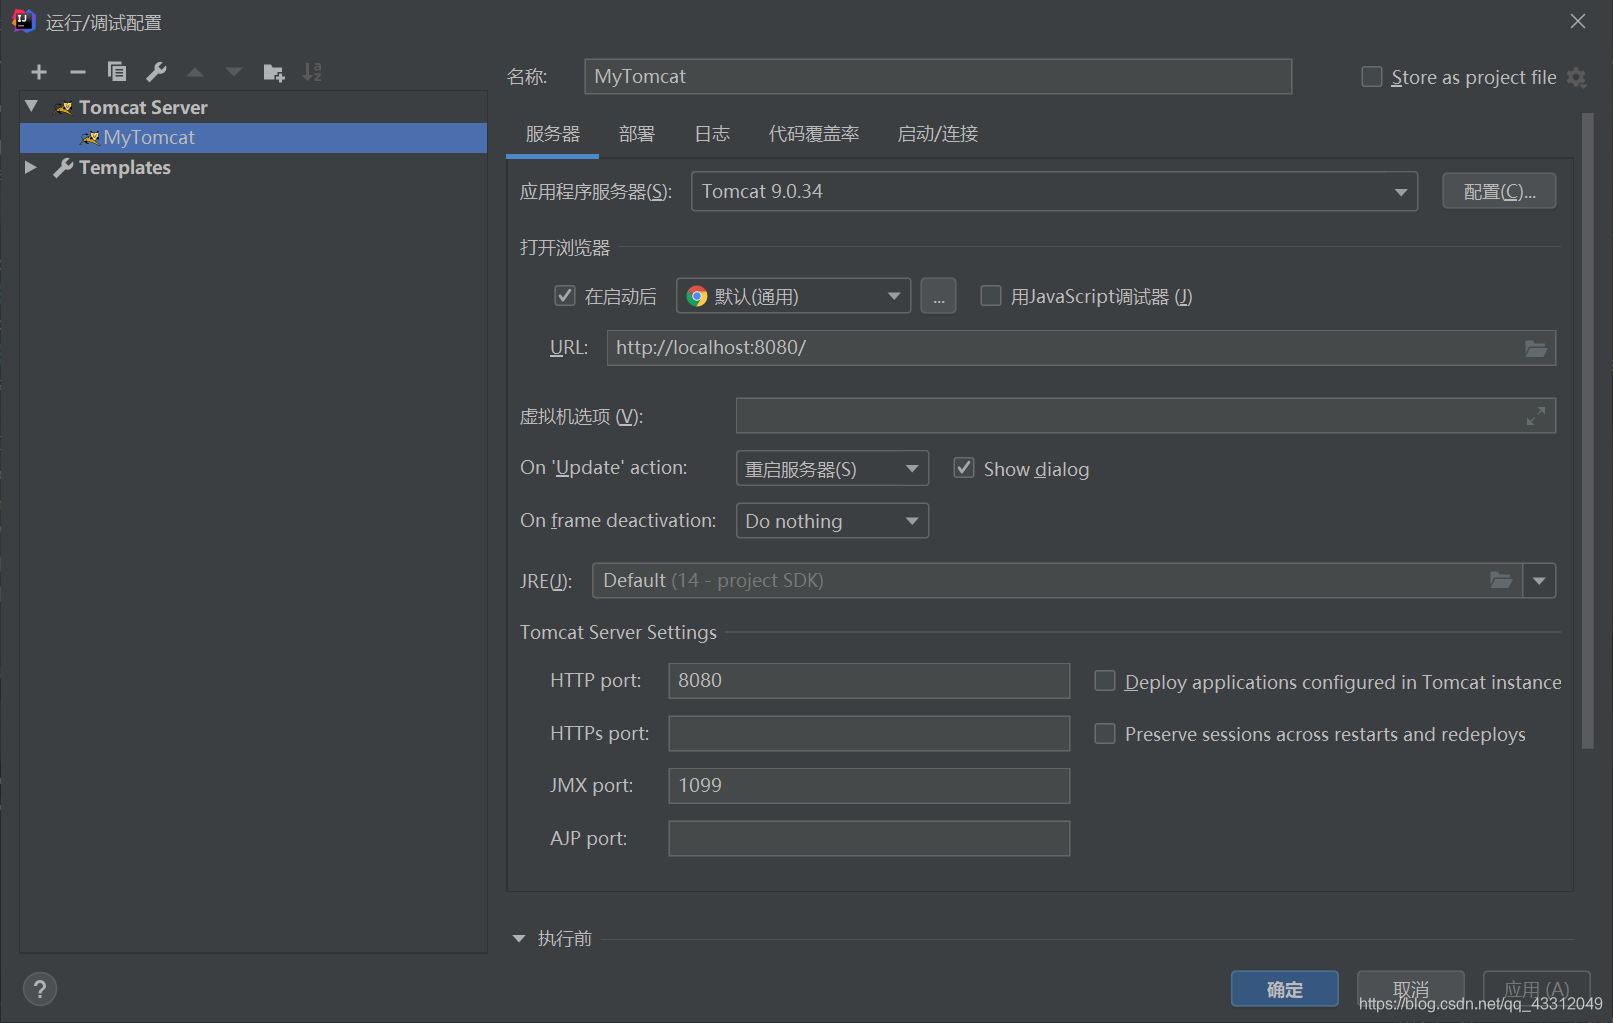Click the 虚拟机选项 VM options field
The height and width of the screenshot is (1023, 1613).
tap(1146, 416)
